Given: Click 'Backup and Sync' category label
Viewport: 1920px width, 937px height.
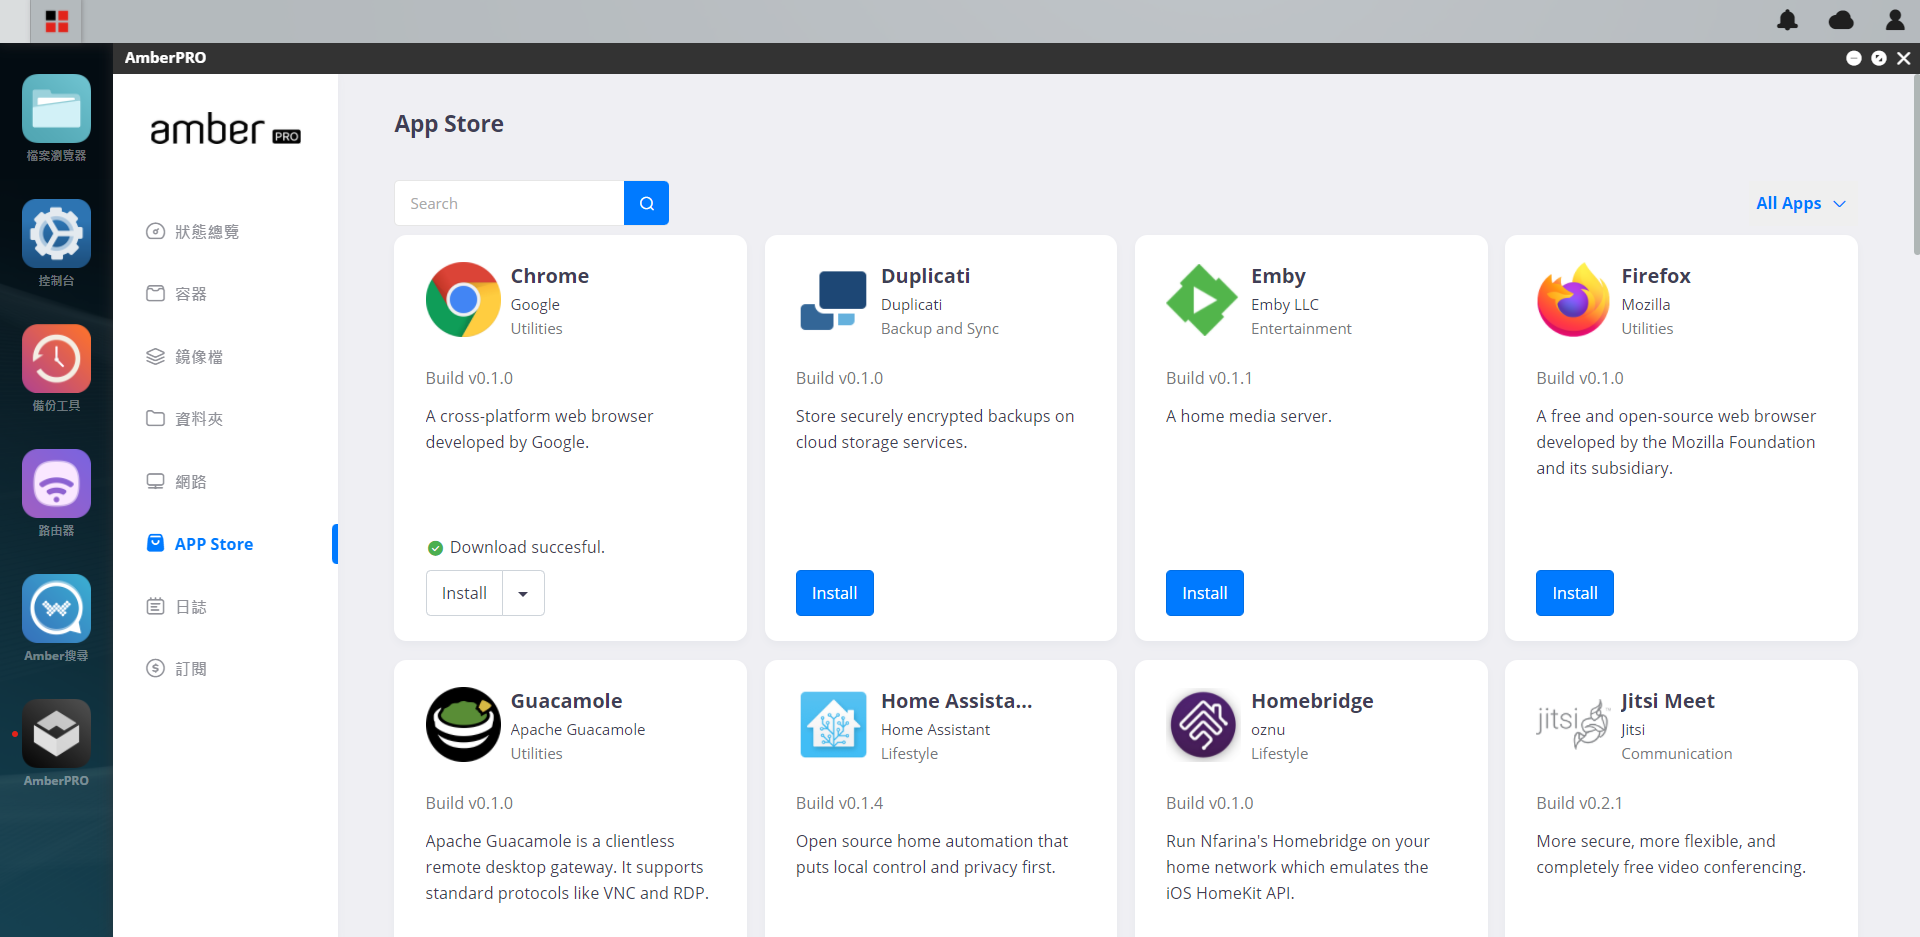Looking at the screenshot, I should pos(939,329).
